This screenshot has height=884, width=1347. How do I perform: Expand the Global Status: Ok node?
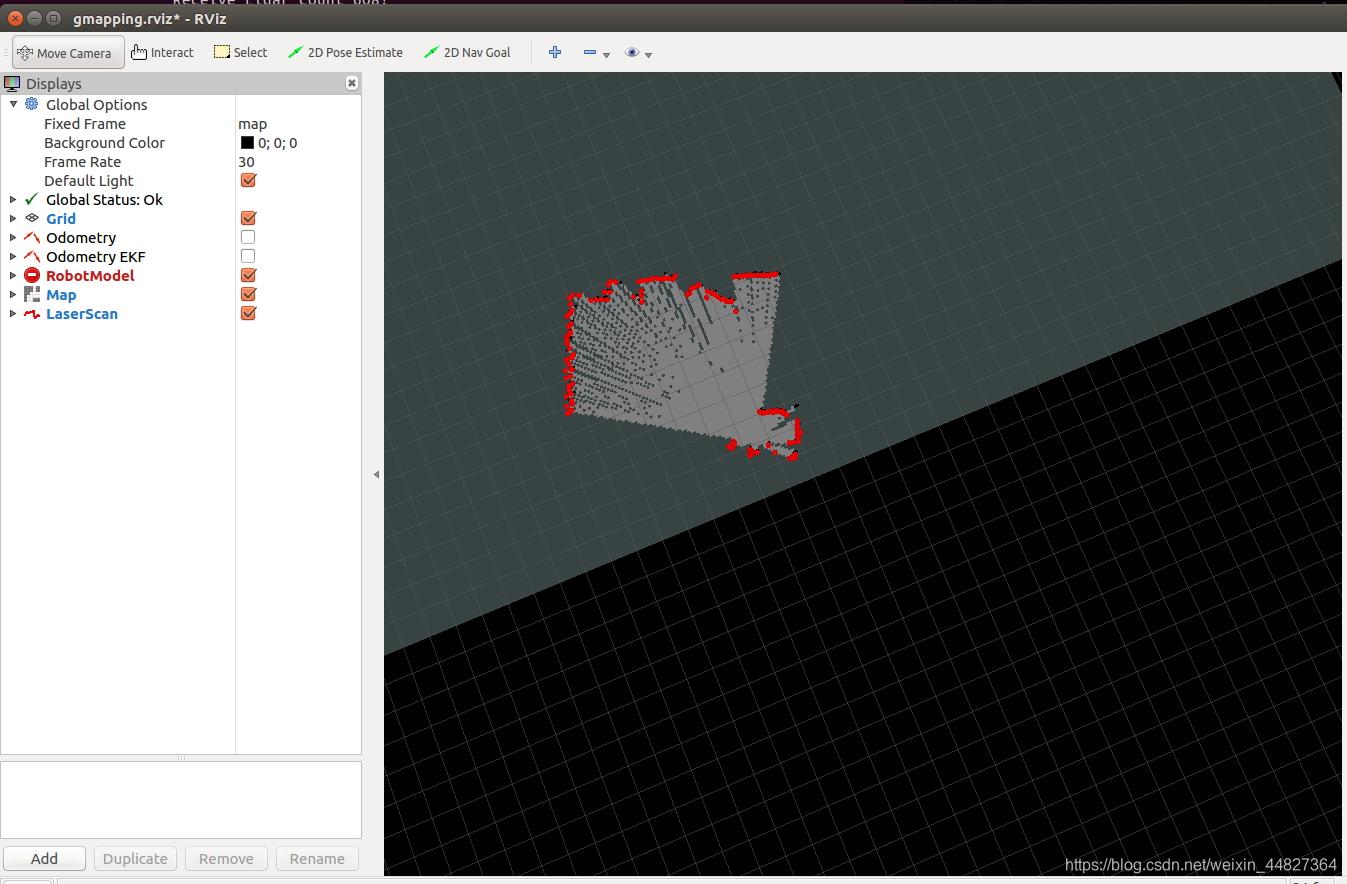[13, 200]
